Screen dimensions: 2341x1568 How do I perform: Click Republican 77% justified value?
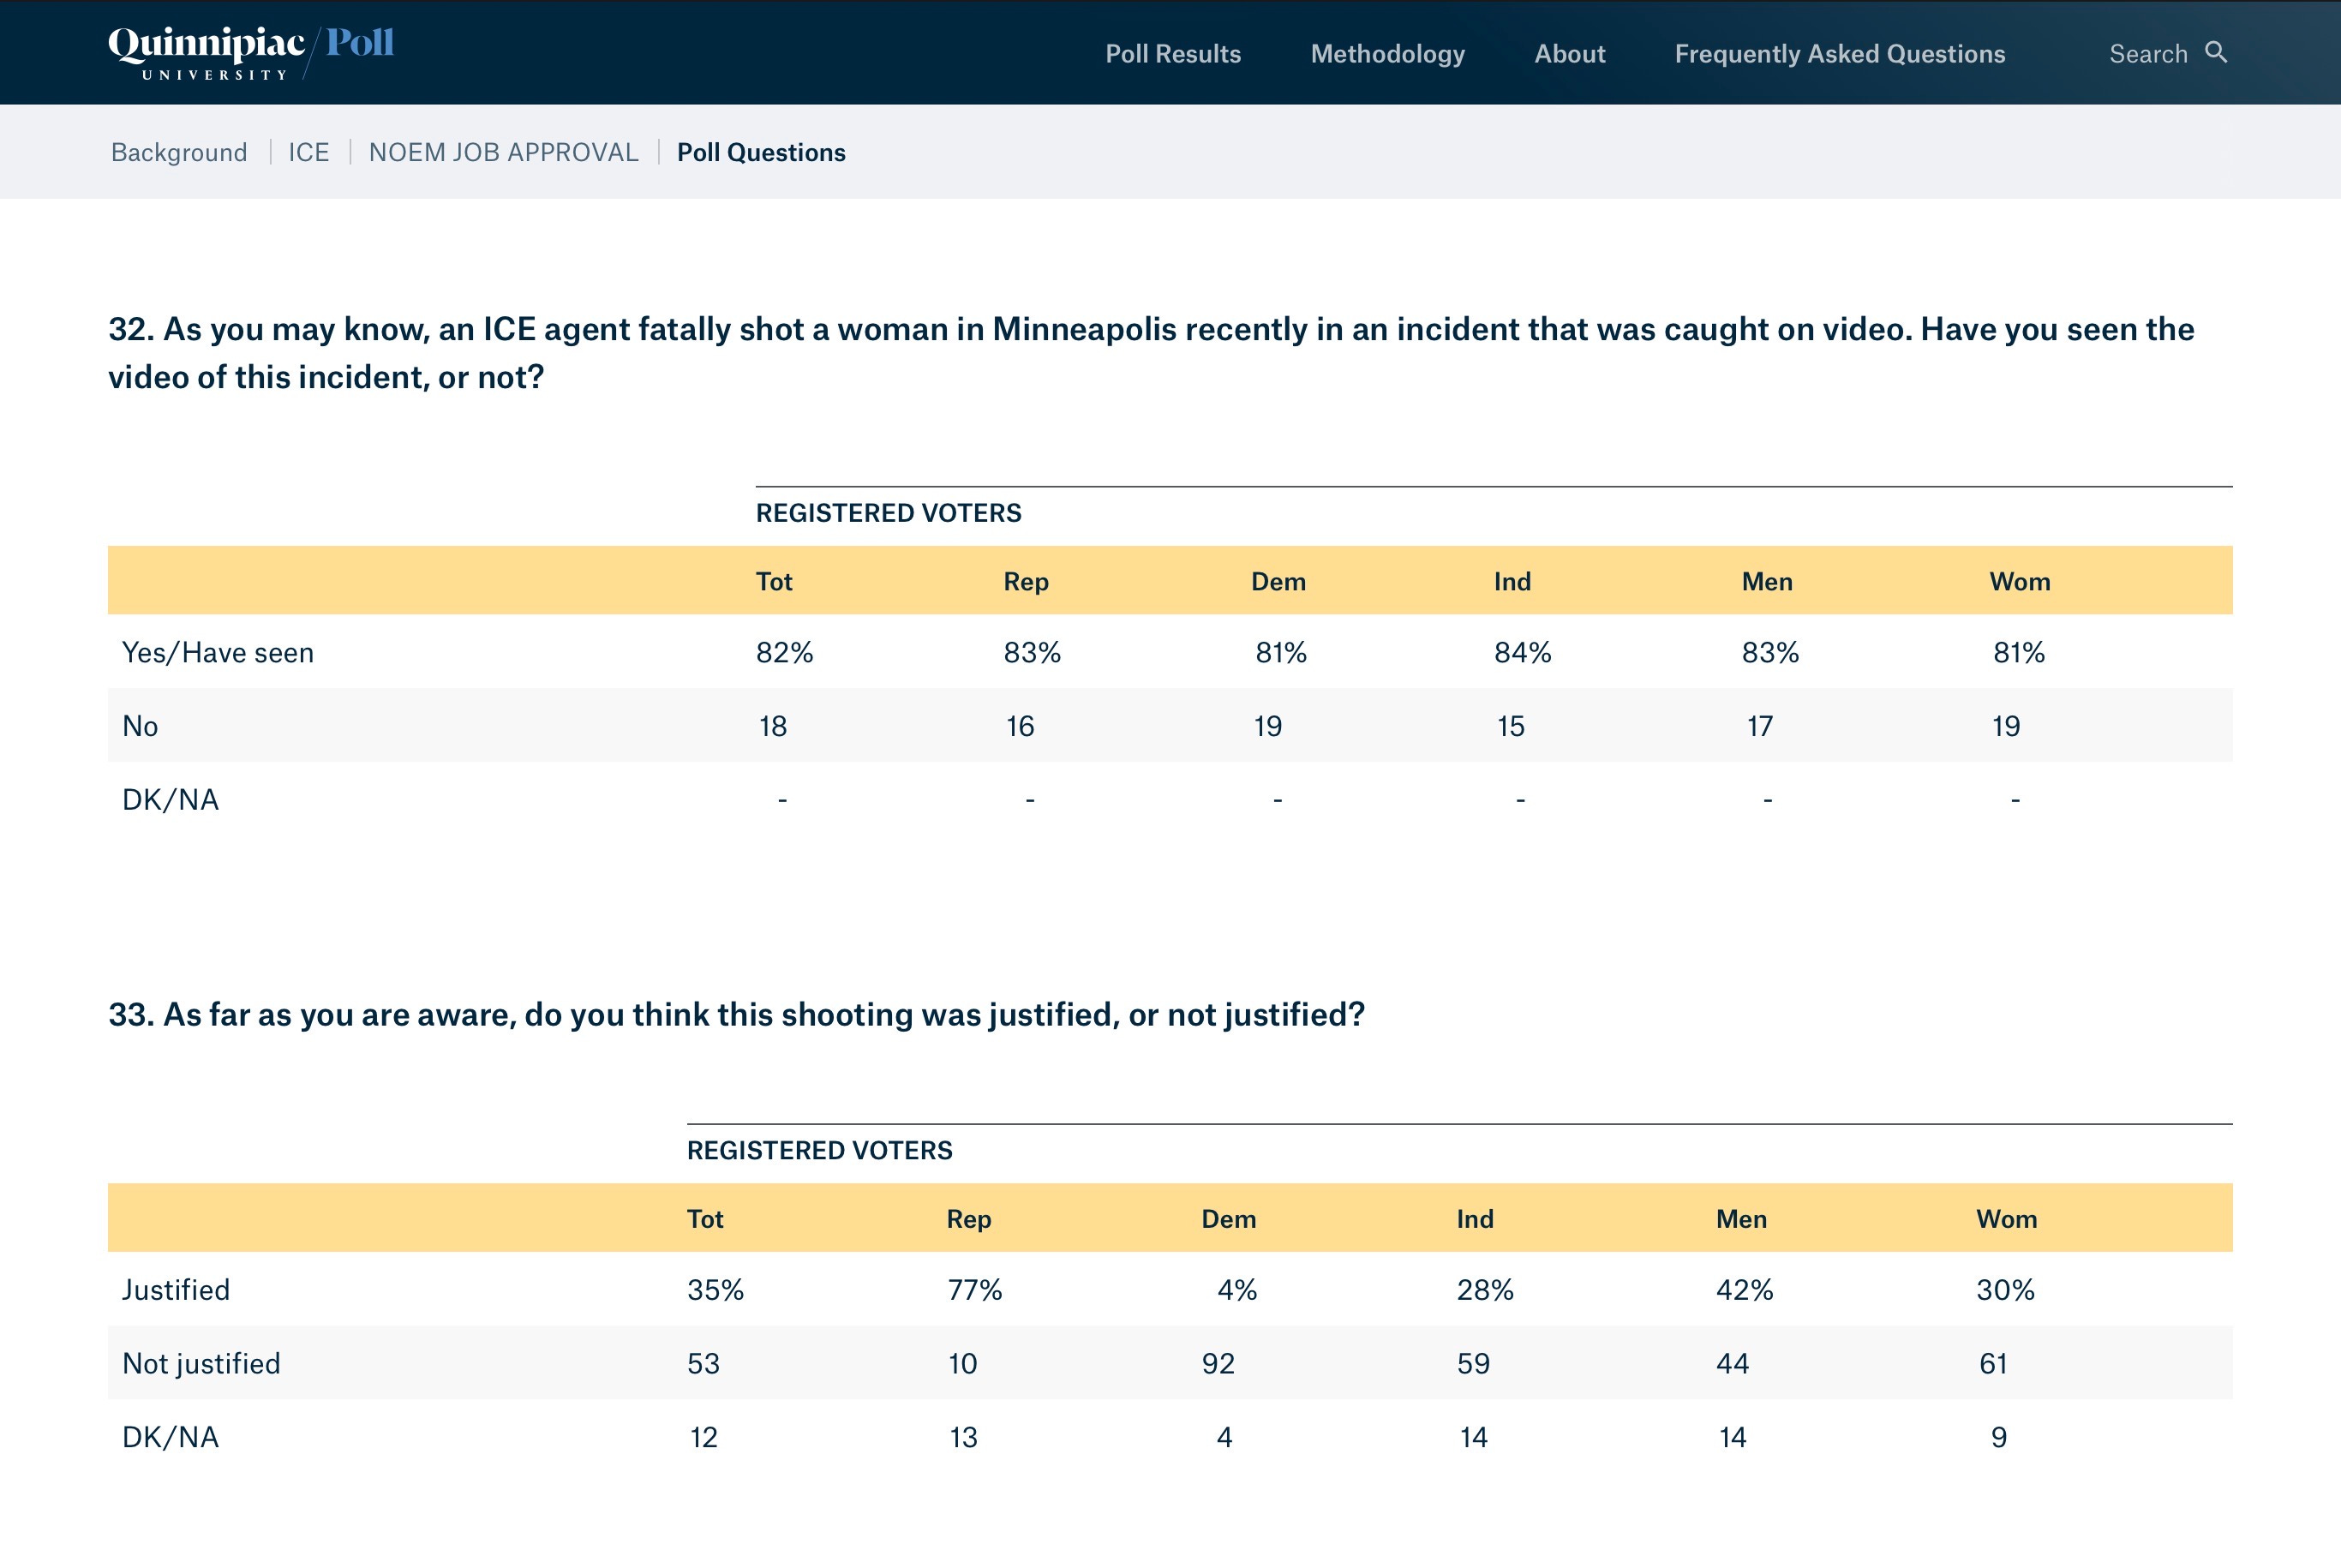974,1290
